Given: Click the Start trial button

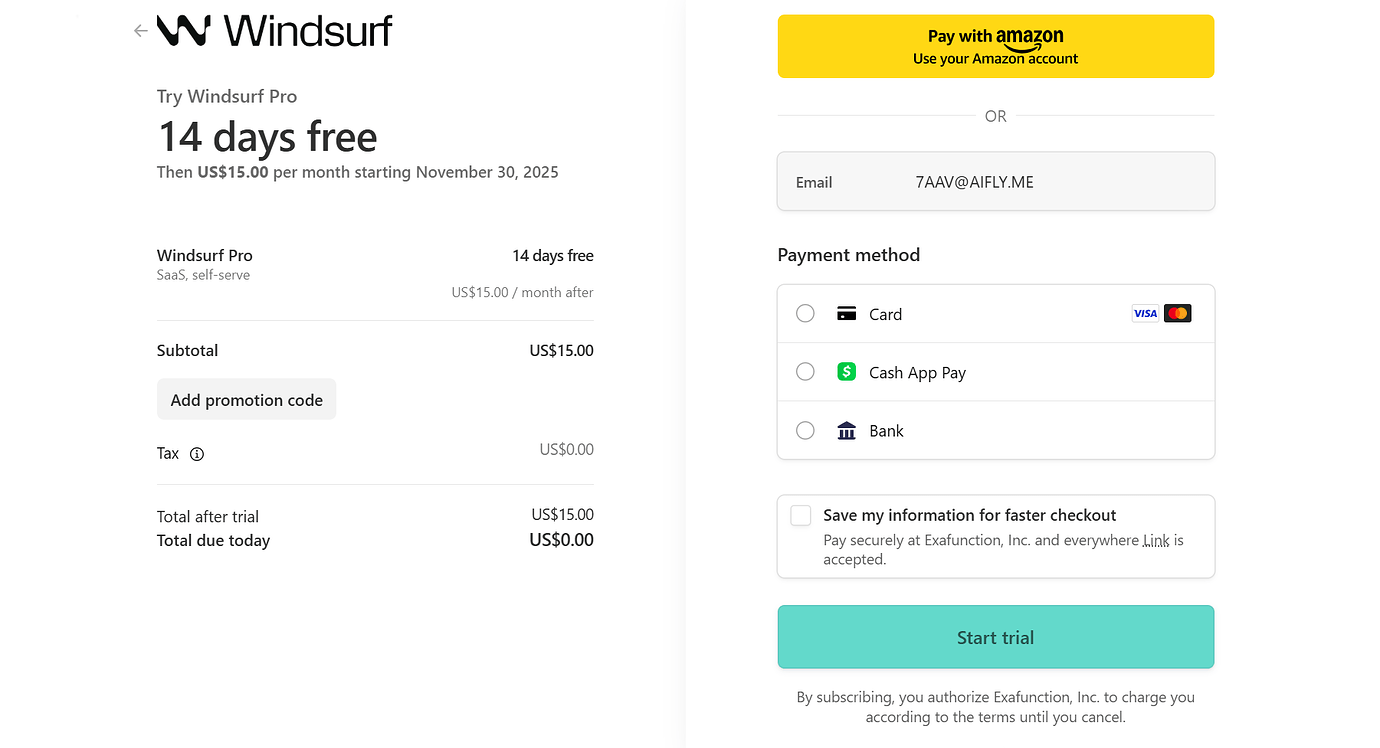Looking at the screenshot, I should [x=996, y=637].
